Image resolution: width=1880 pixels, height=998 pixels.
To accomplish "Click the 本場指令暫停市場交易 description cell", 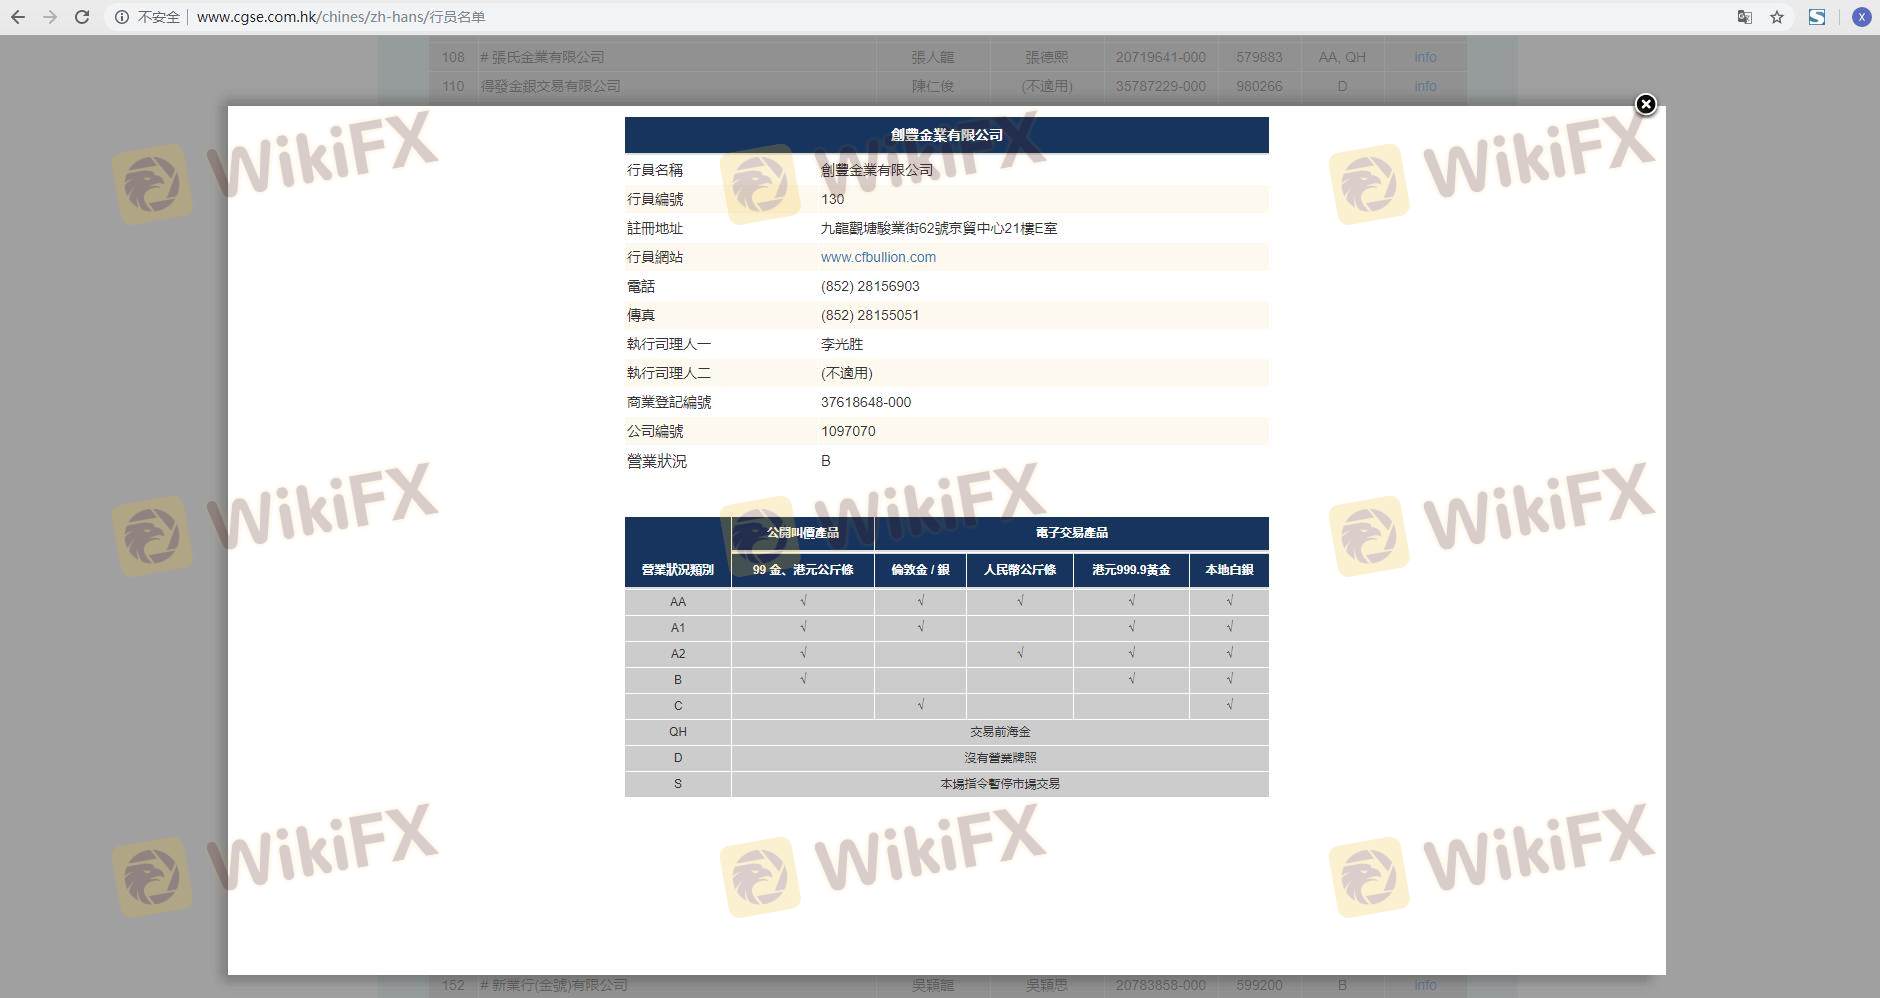I will coord(1000,784).
